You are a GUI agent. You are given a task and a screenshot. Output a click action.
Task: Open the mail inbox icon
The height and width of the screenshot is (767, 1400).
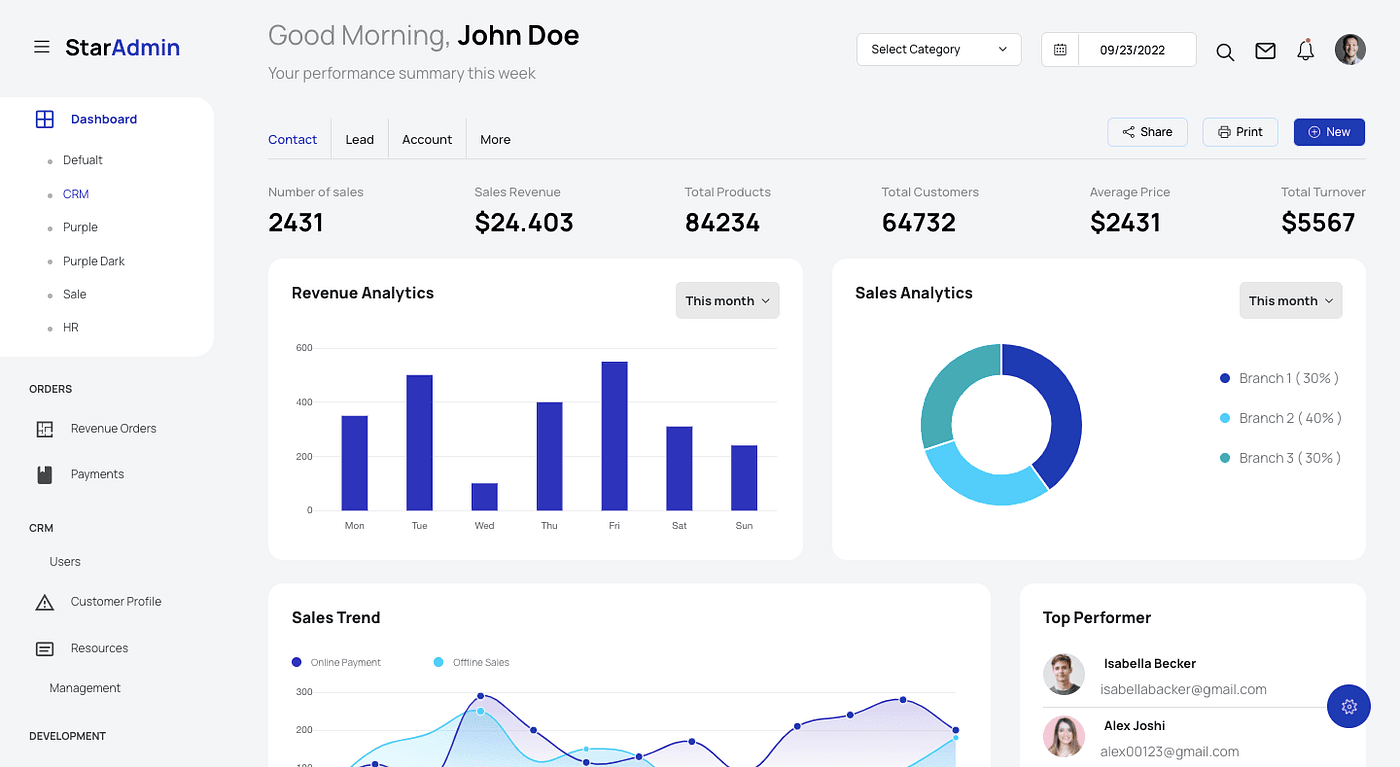pyautogui.click(x=1265, y=50)
